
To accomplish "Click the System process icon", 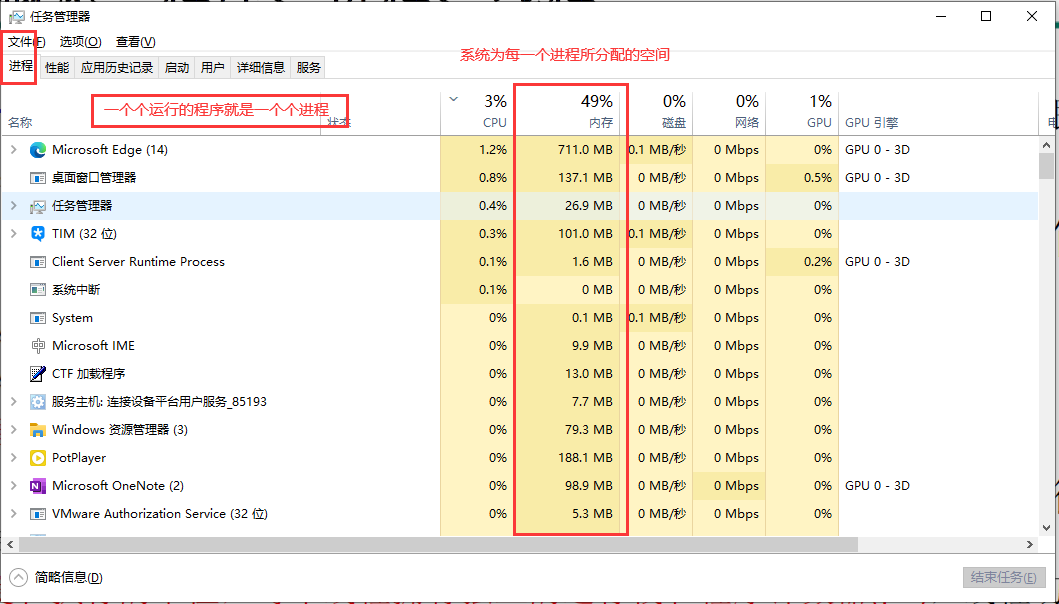I will pos(38,318).
